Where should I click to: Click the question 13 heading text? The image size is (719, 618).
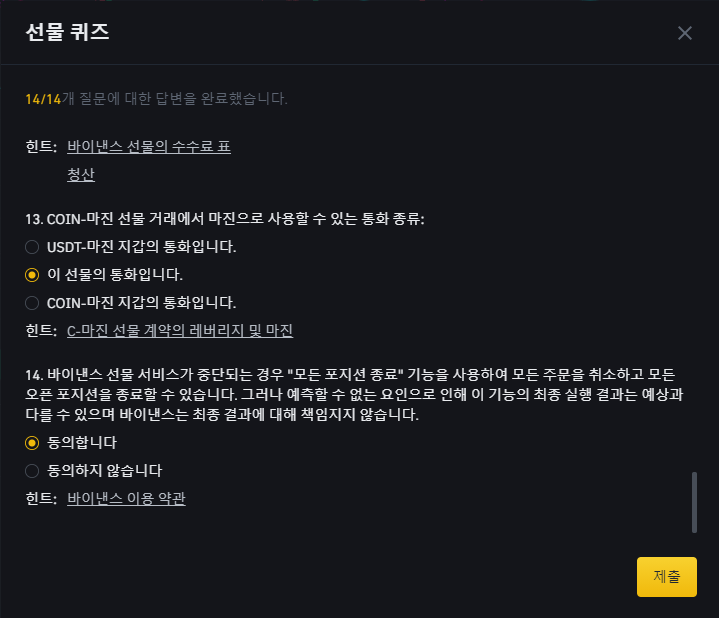coord(225,219)
